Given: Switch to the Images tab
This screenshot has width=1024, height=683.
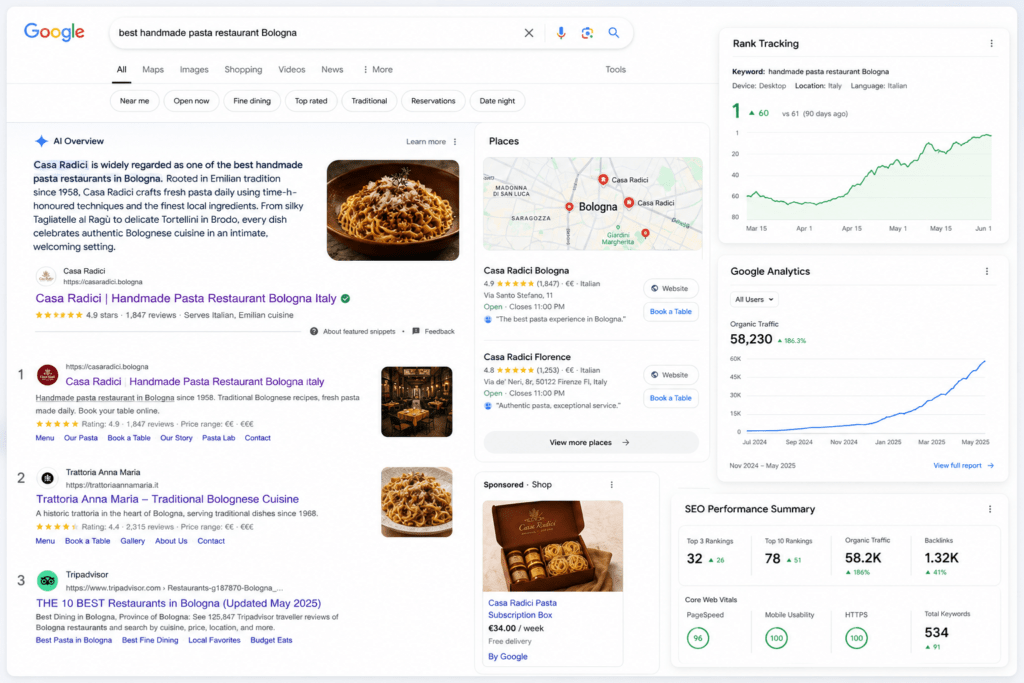Looking at the screenshot, I should click(194, 70).
